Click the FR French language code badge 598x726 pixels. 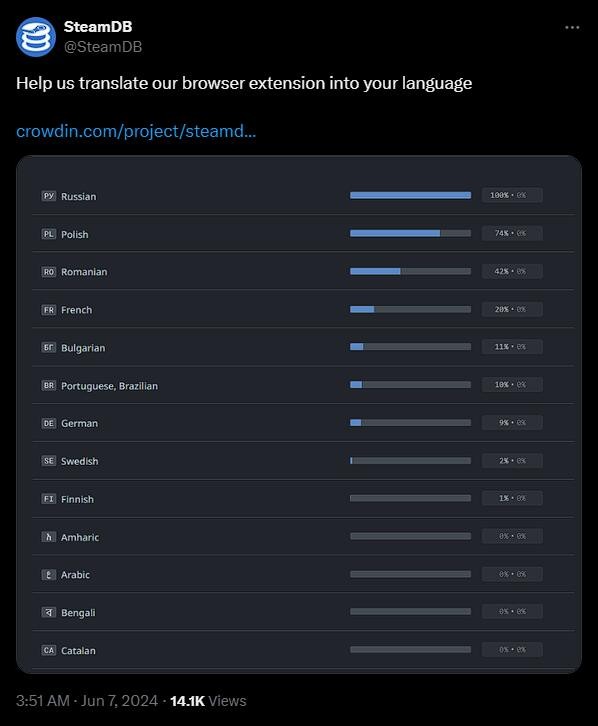click(49, 310)
